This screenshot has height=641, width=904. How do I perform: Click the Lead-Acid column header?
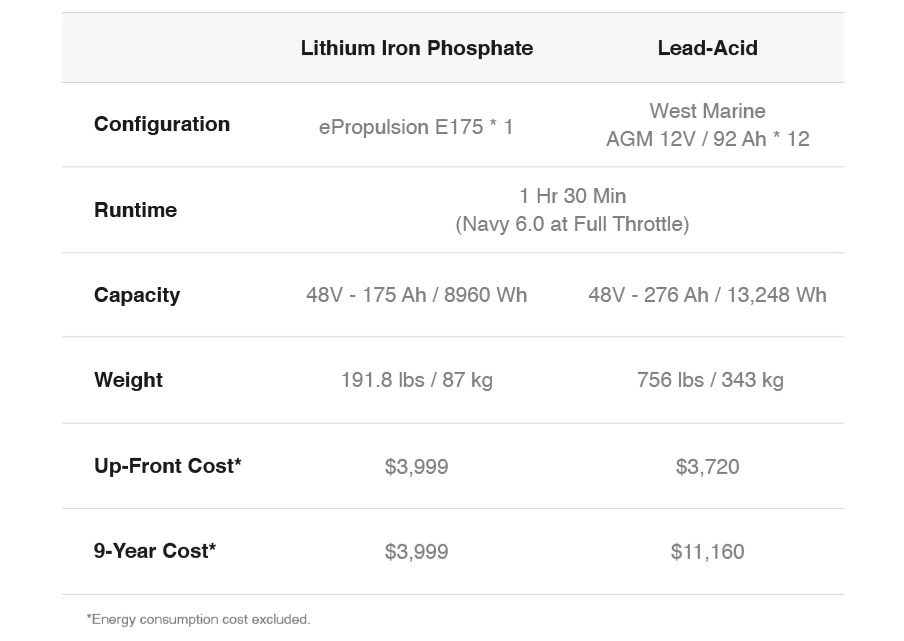707,48
